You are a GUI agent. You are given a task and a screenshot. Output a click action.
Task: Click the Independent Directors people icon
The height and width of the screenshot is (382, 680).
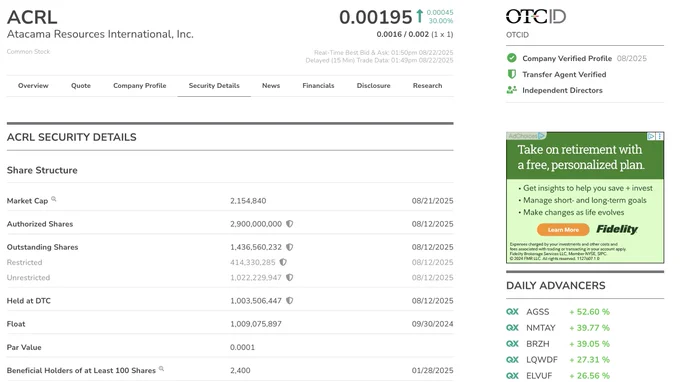tap(512, 90)
